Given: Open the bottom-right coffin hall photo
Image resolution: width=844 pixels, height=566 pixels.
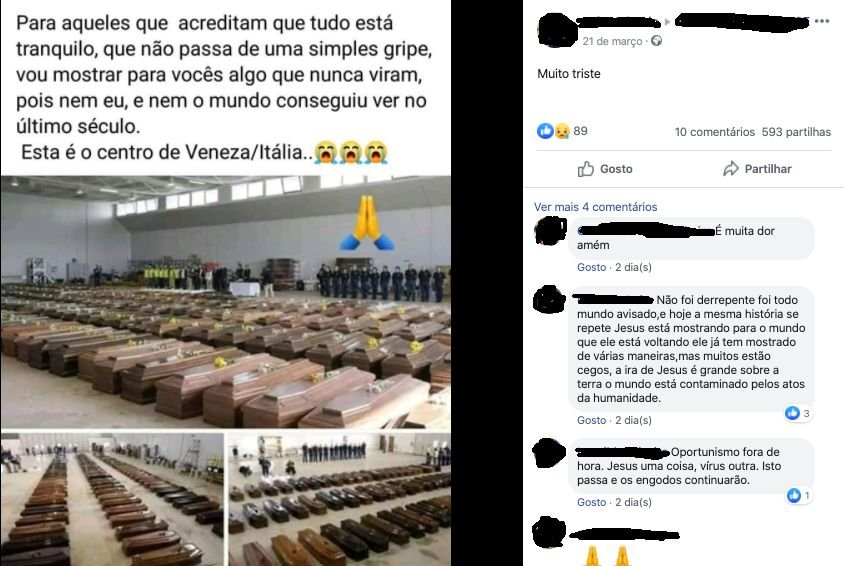Looking at the screenshot, I should point(340,499).
